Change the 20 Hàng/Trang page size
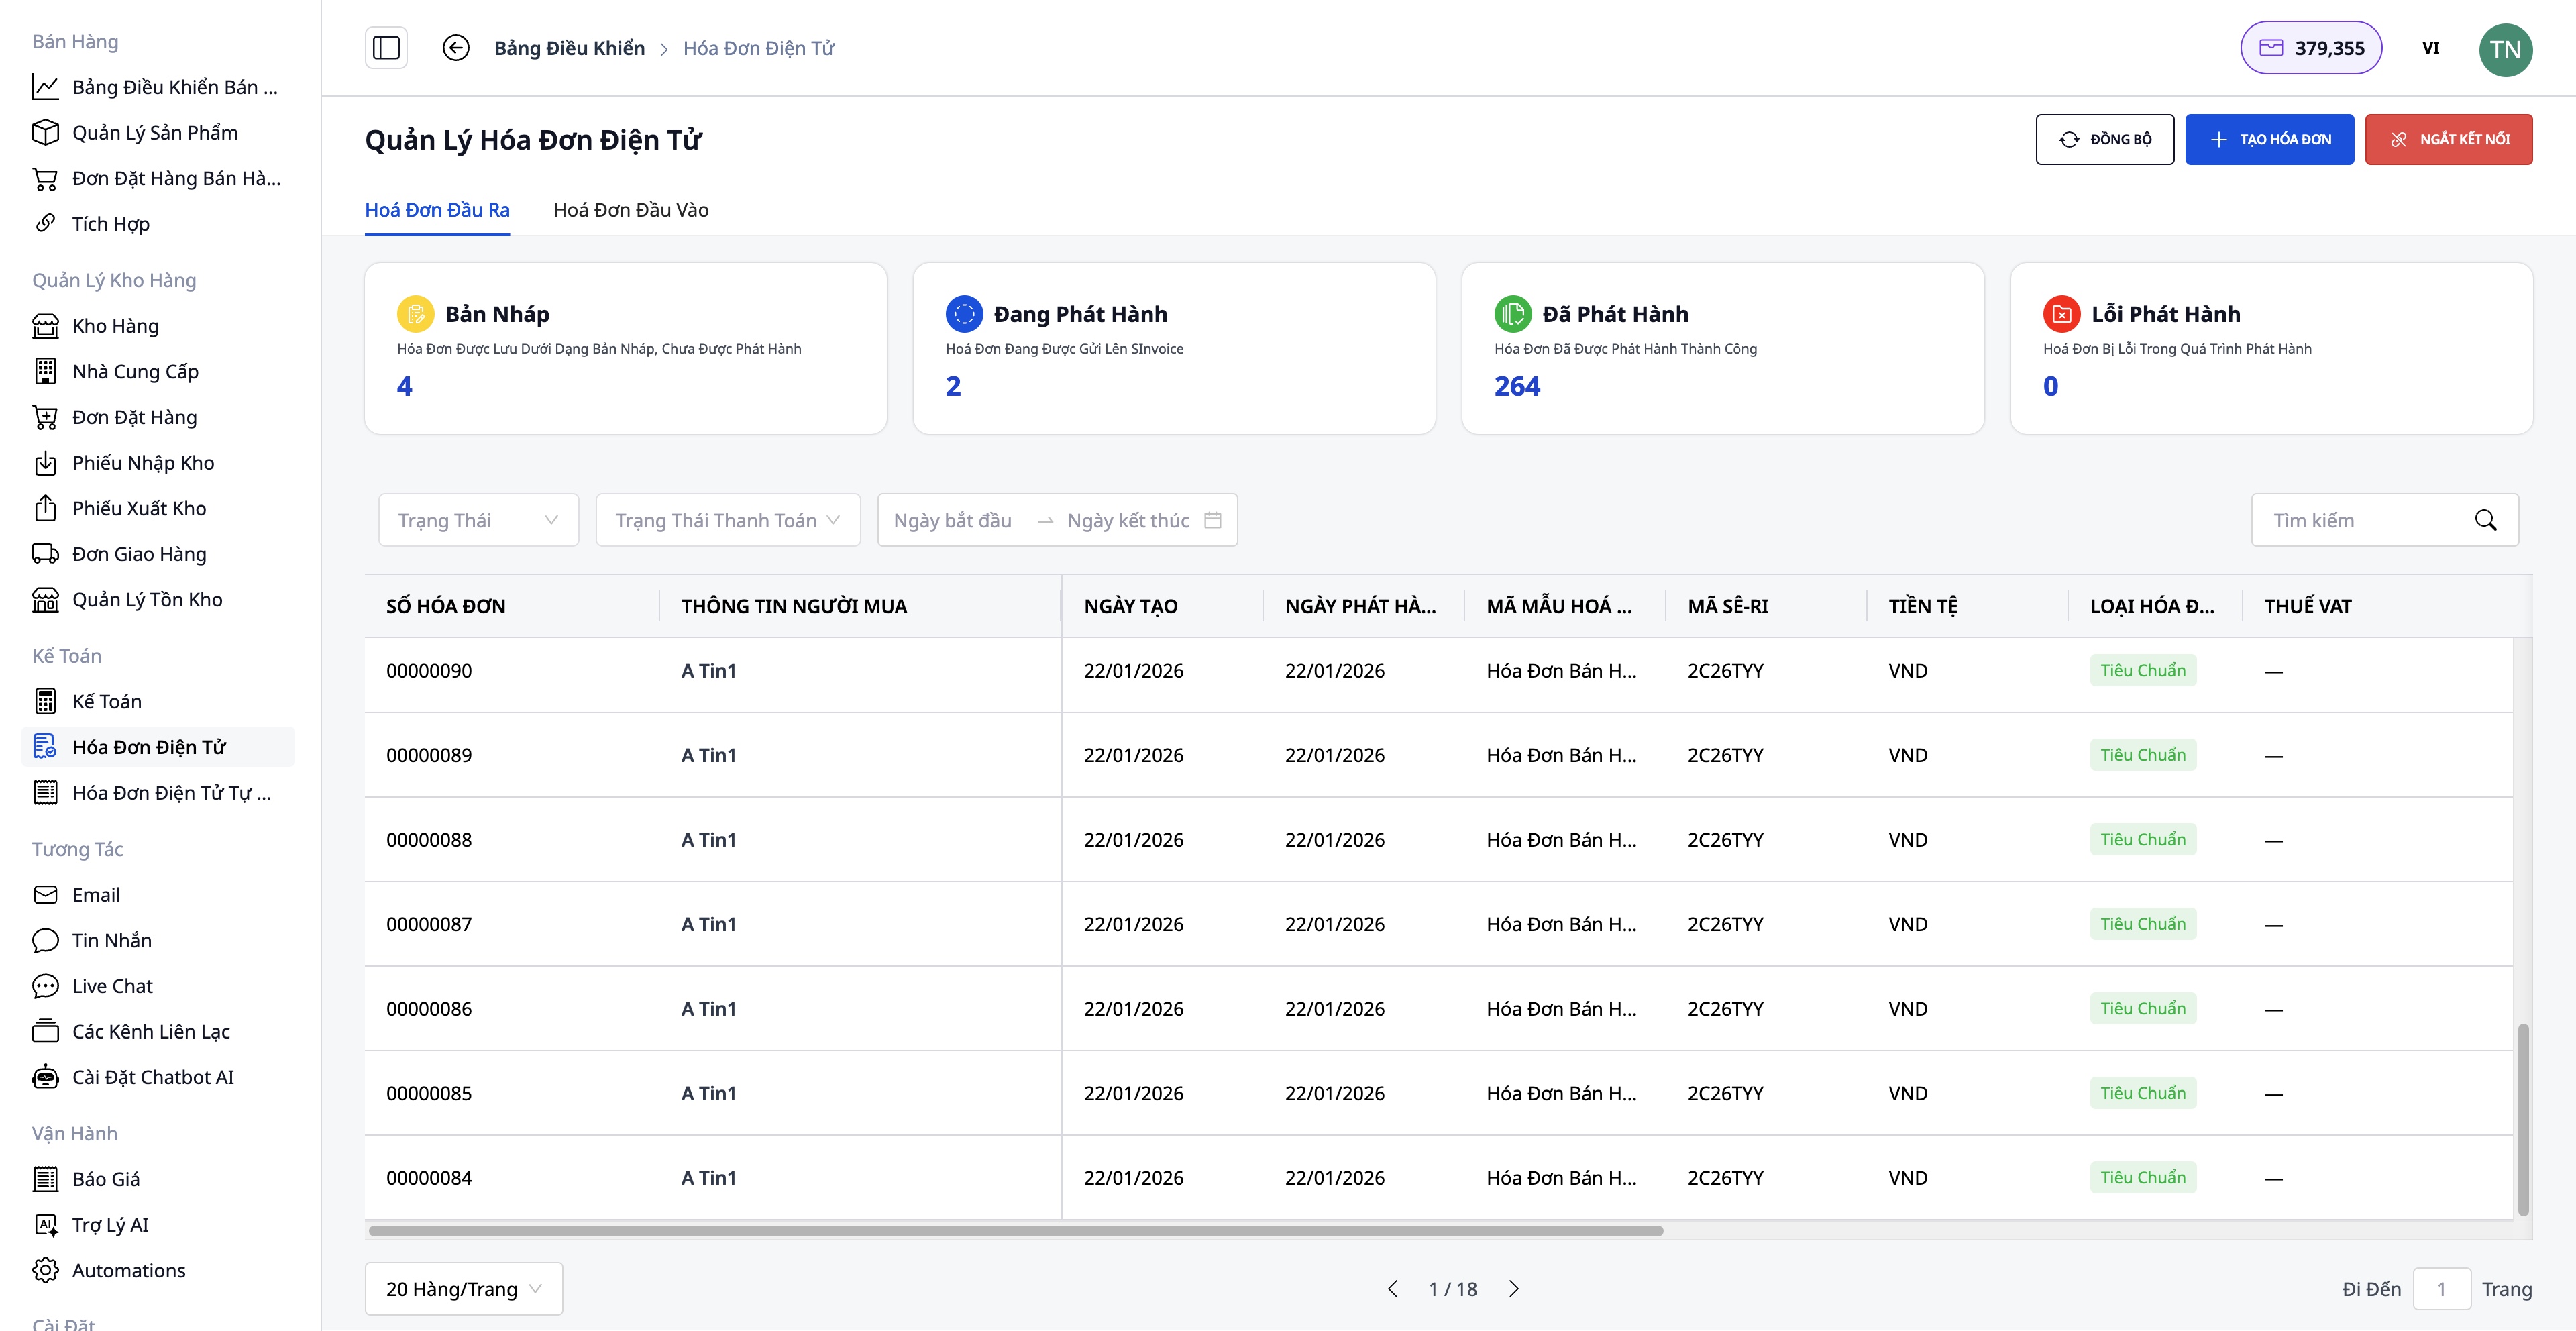The width and height of the screenshot is (2576, 1331). click(463, 1289)
